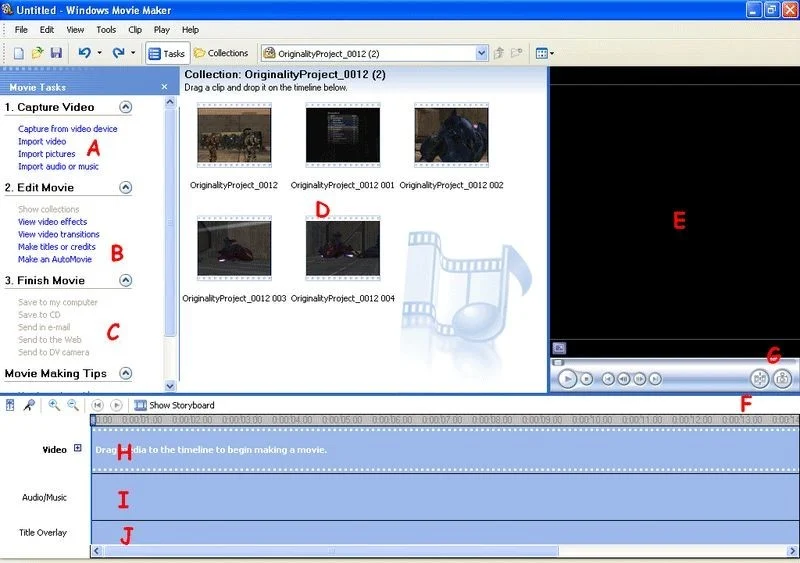
Task: Click the Import video link
Action: point(42,142)
